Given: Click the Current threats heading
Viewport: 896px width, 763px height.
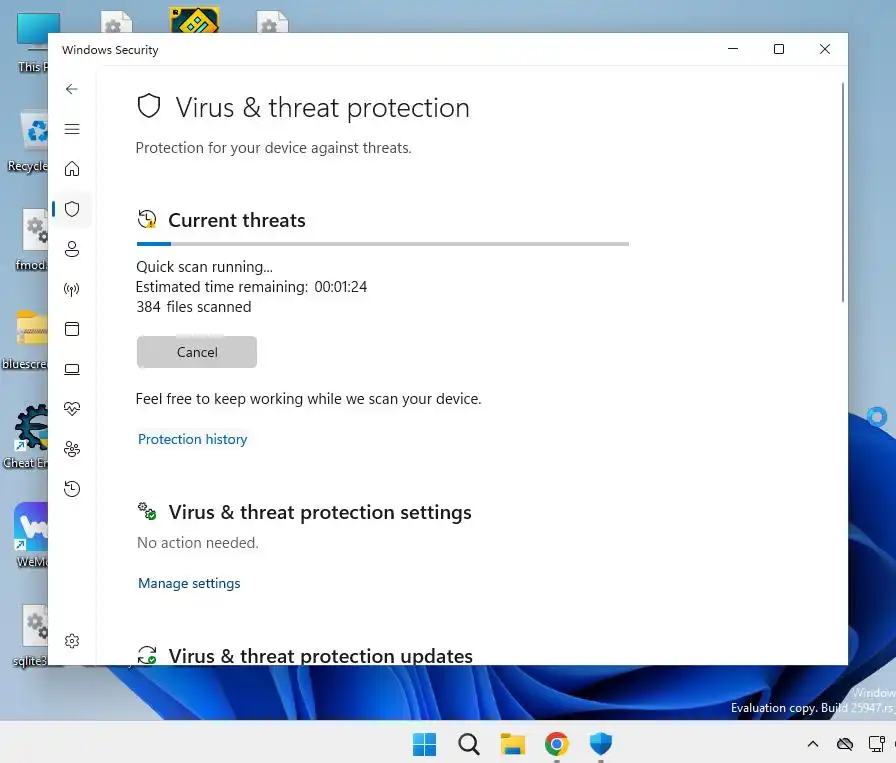Looking at the screenshot, I should pyautogui.click(x=237, y=221).
